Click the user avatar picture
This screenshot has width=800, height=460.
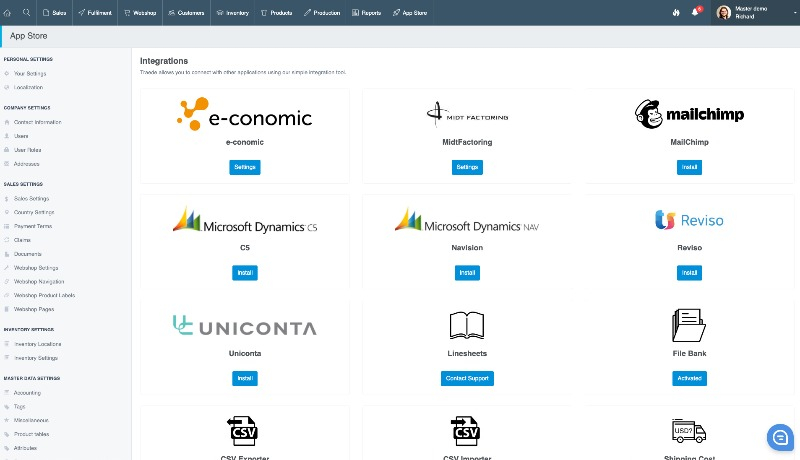coord(723,12)
